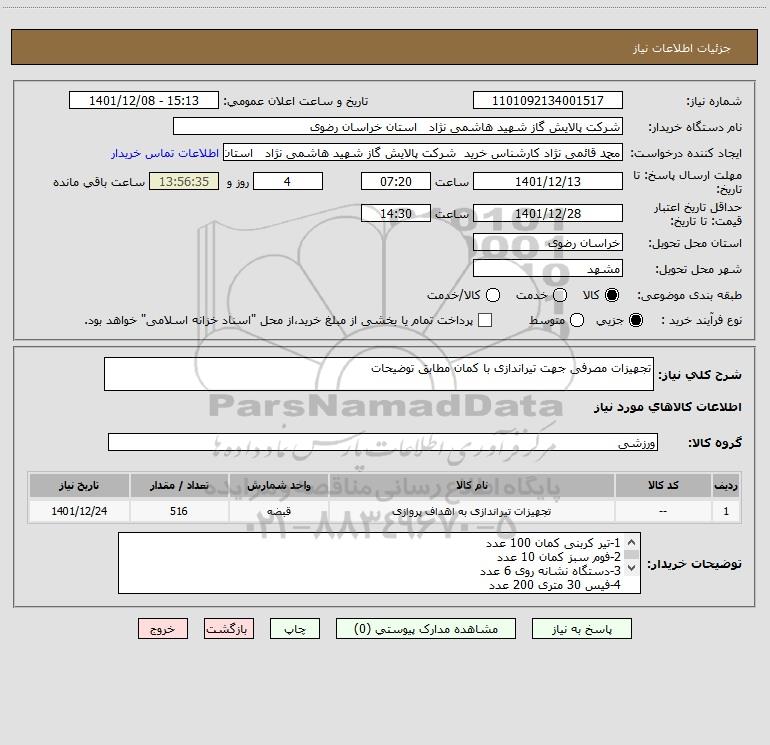Click the price validity date 1401/12/28
770x745 pixels.
click(548, 213)
